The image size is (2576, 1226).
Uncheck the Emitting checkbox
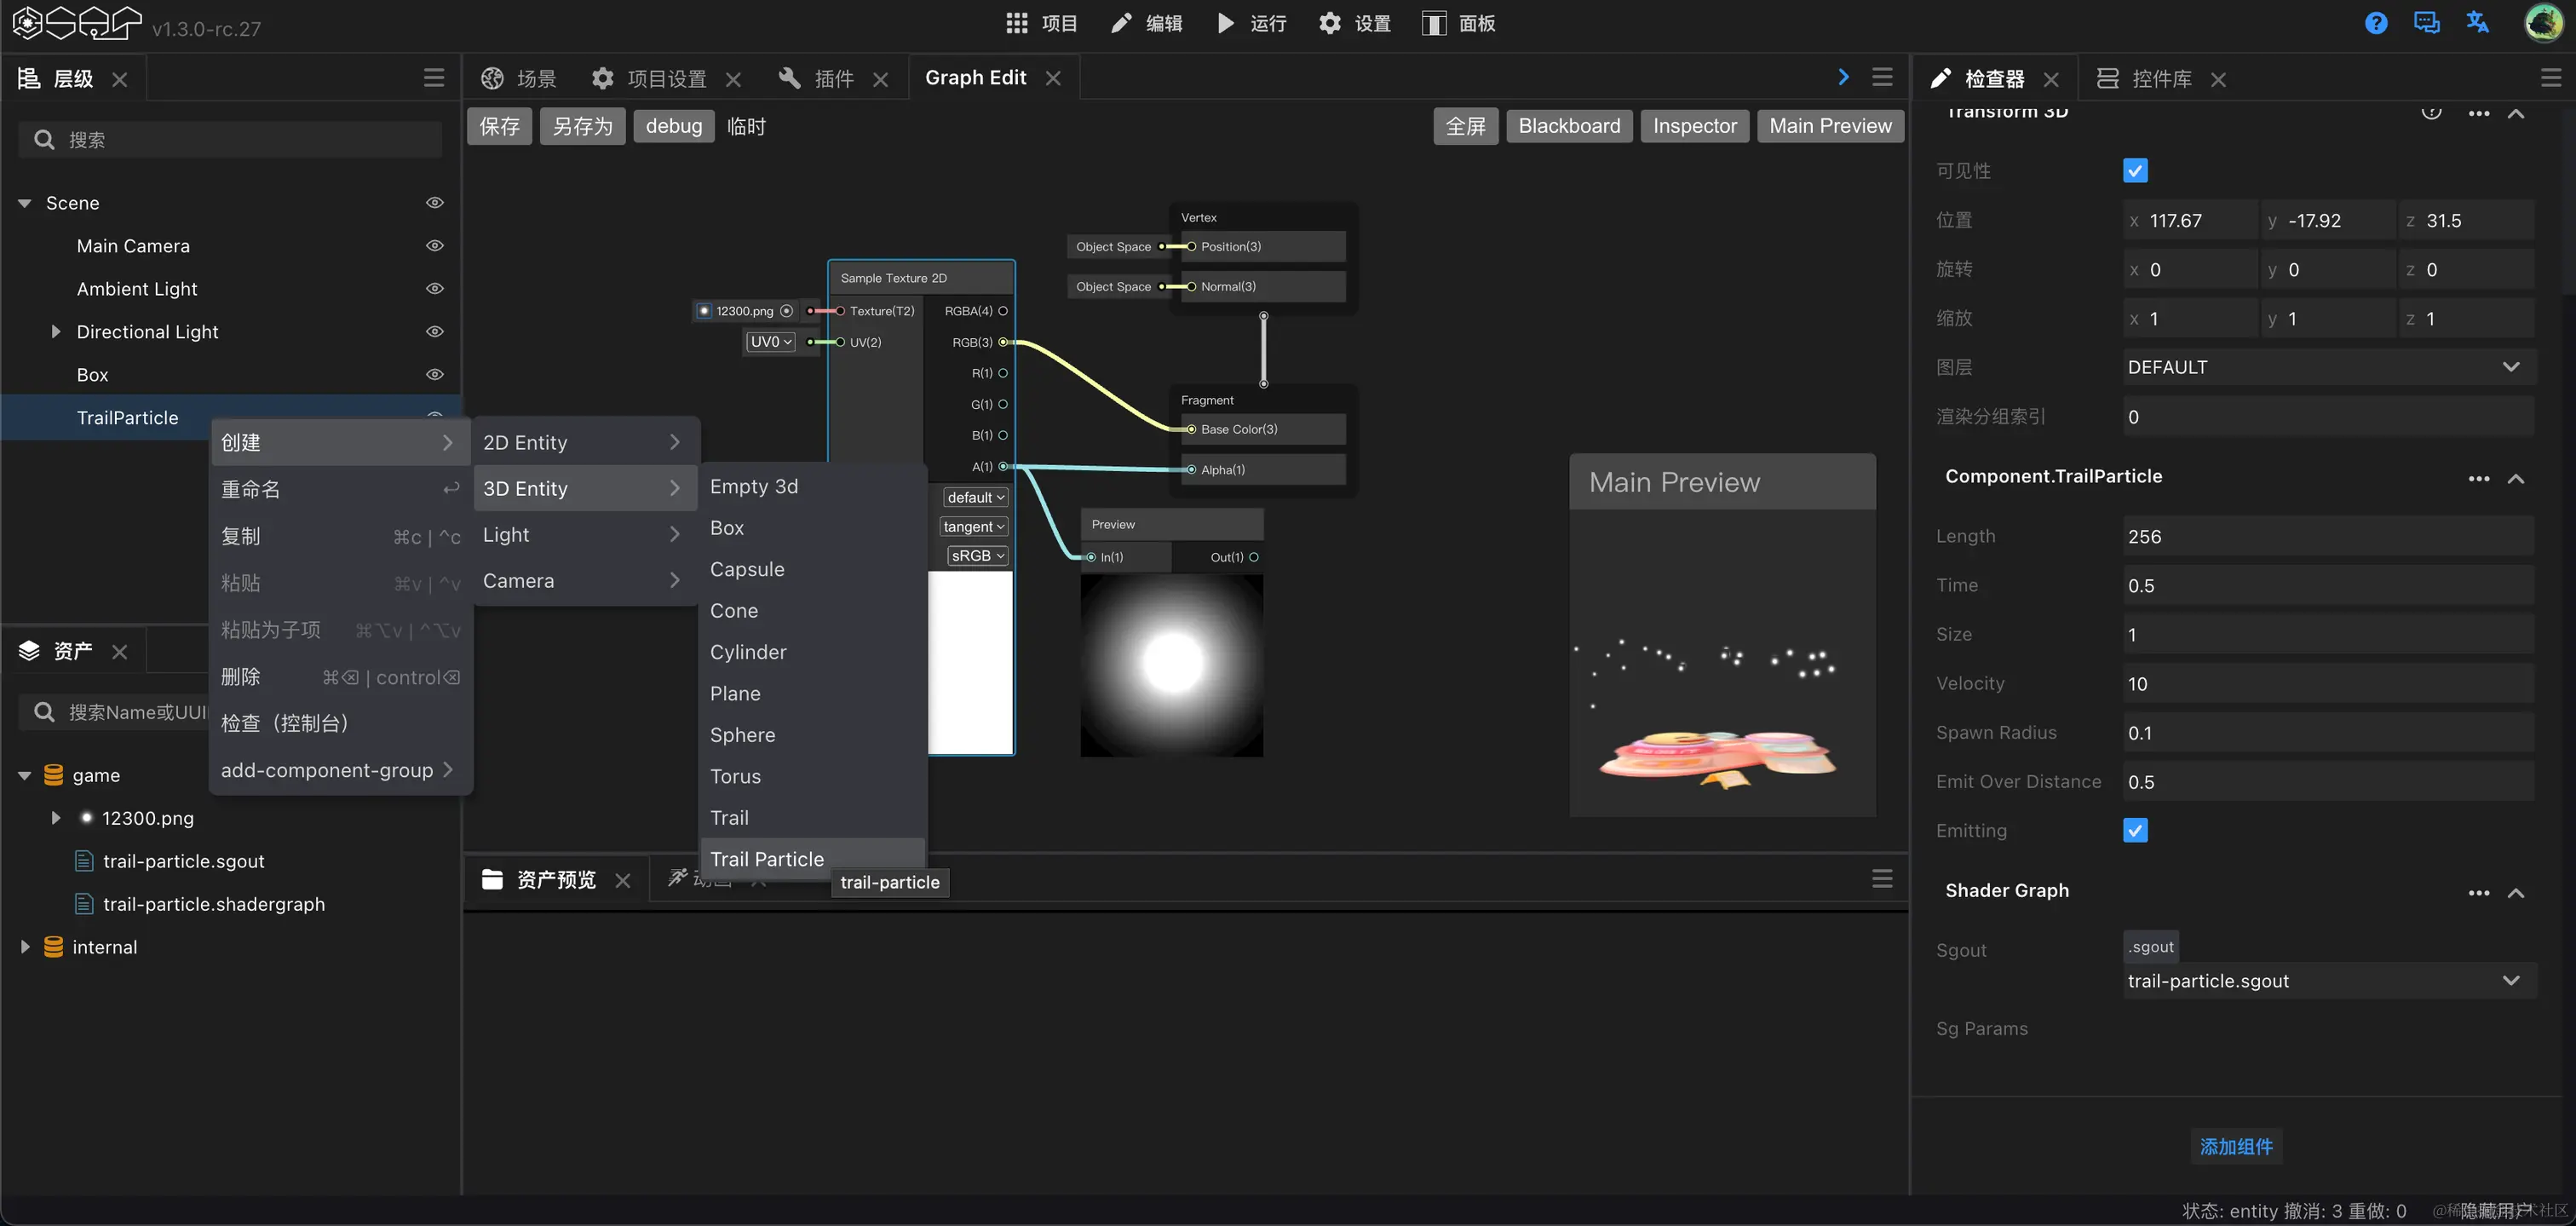click(x=2135, y=831)
